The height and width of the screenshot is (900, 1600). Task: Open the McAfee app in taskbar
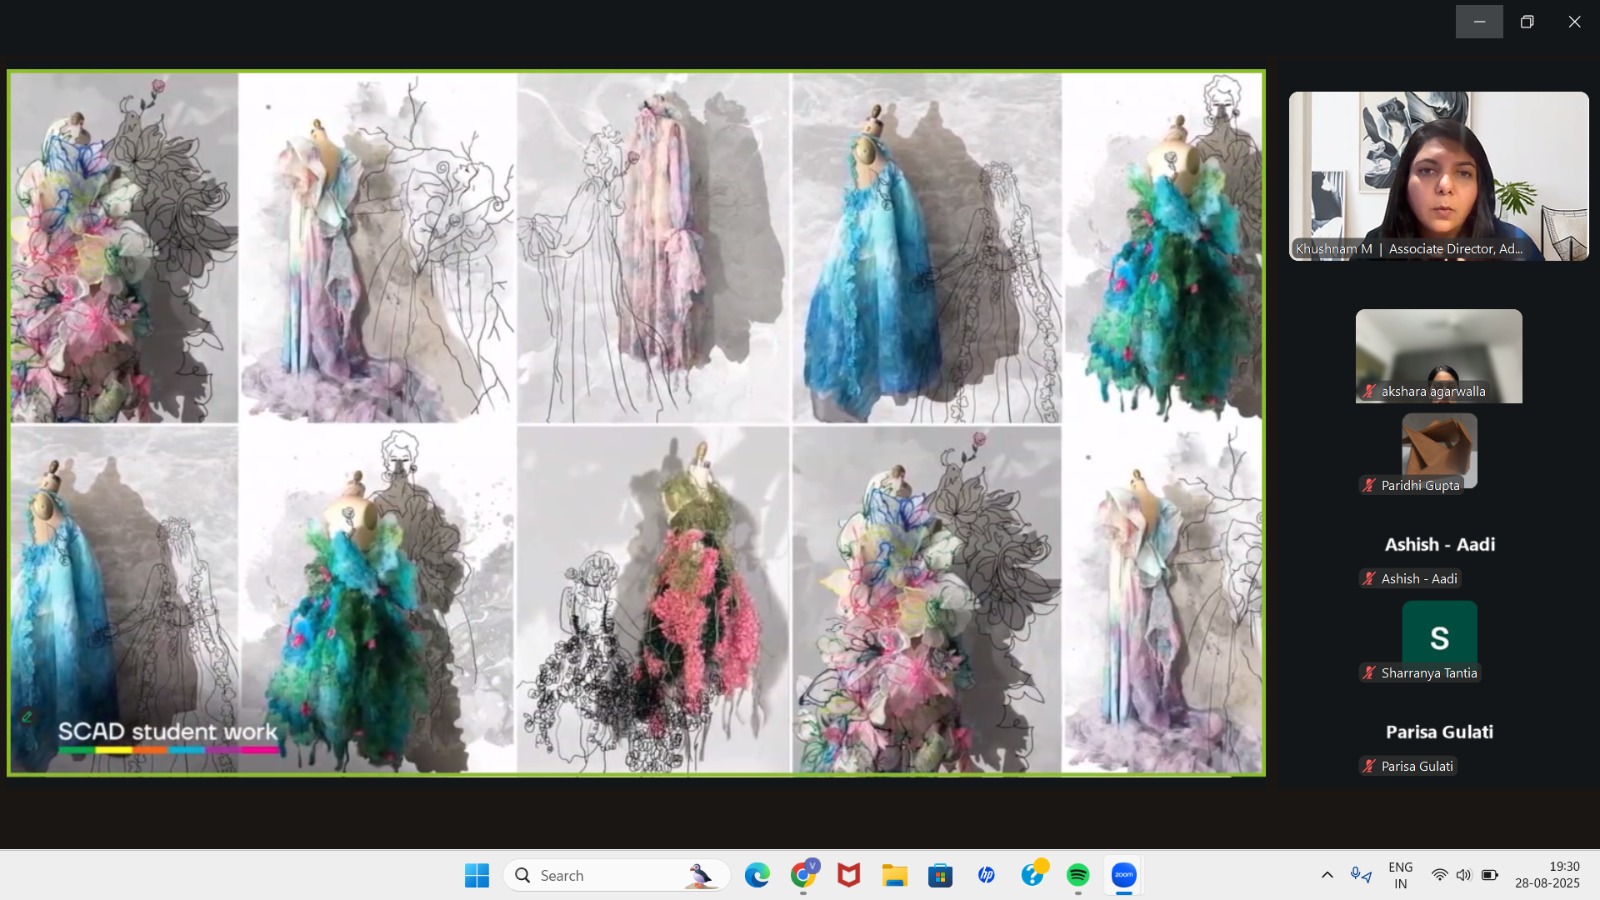point(849,876)
